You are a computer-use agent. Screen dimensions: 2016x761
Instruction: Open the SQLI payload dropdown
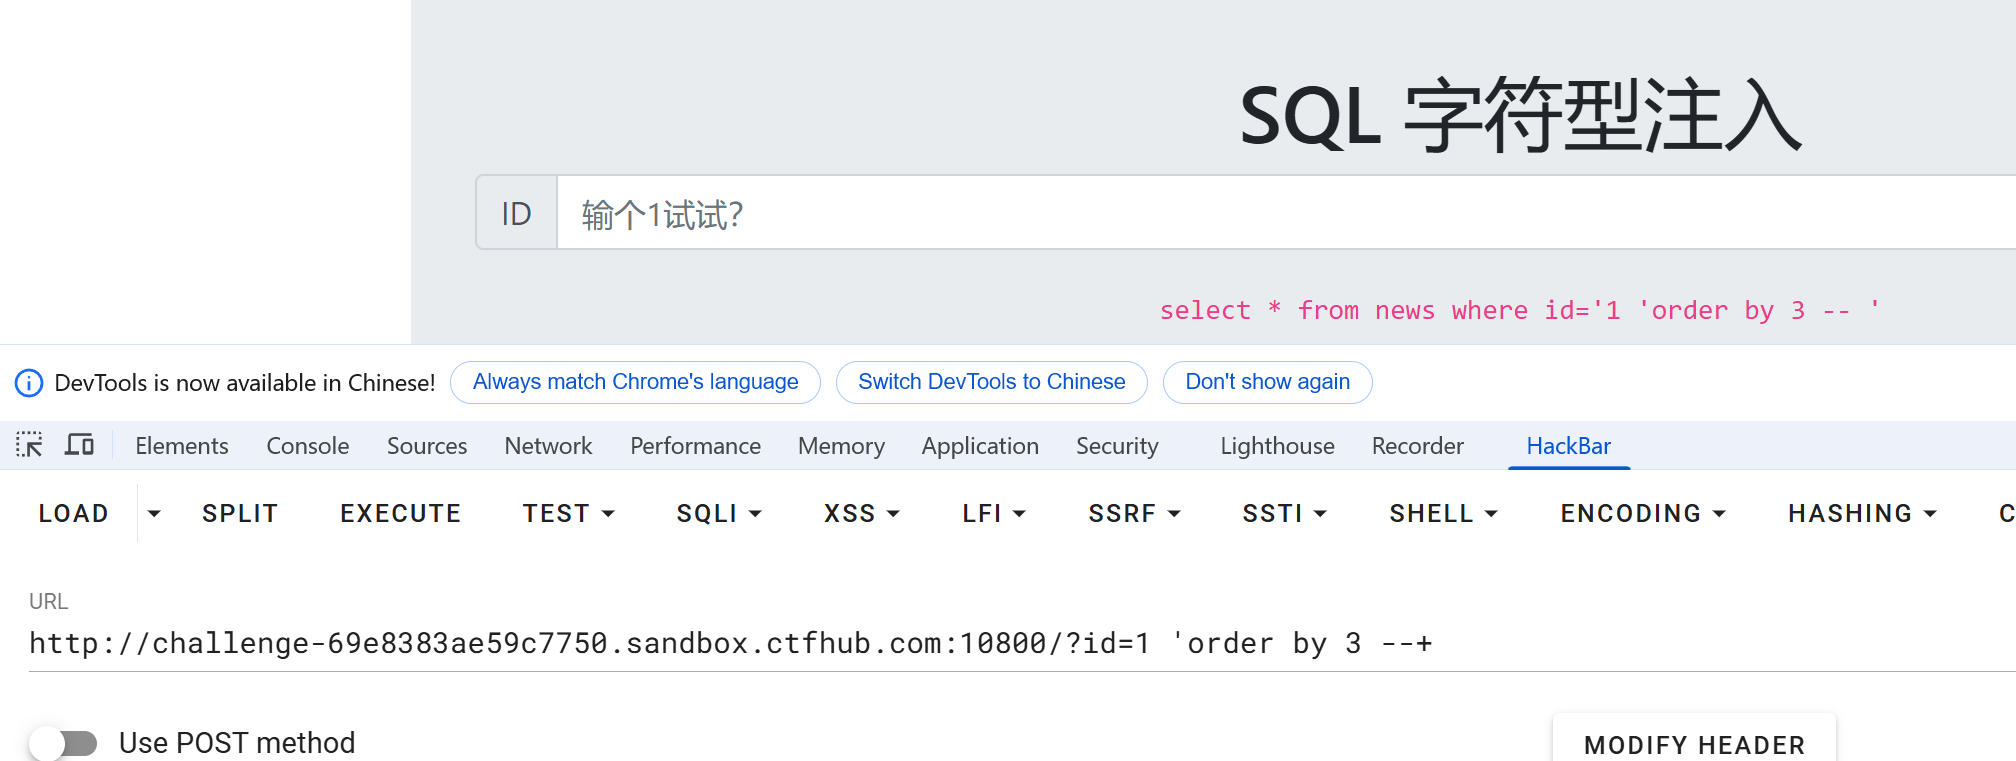point(718,514)
